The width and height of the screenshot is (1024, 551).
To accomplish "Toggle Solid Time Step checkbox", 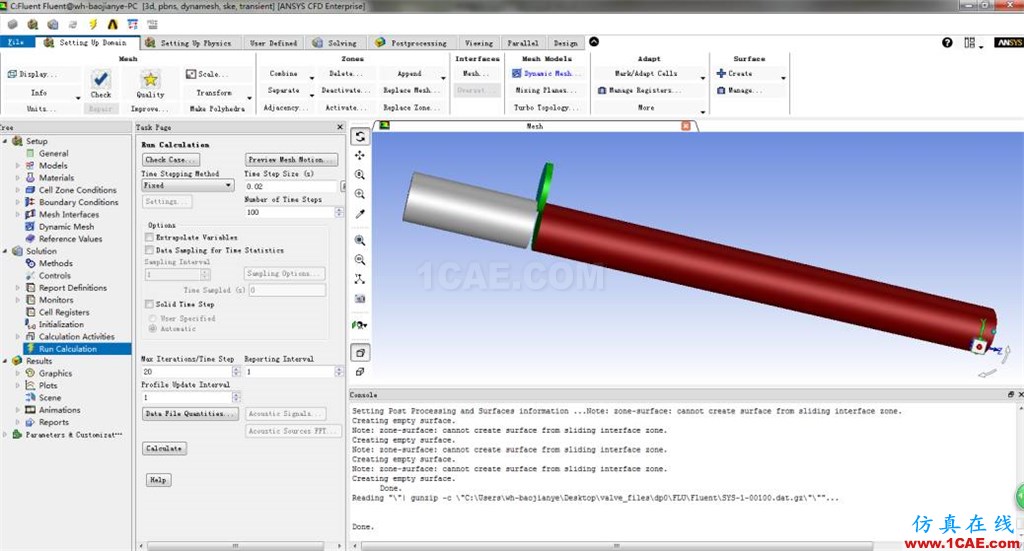I will [x=150, y=304].
